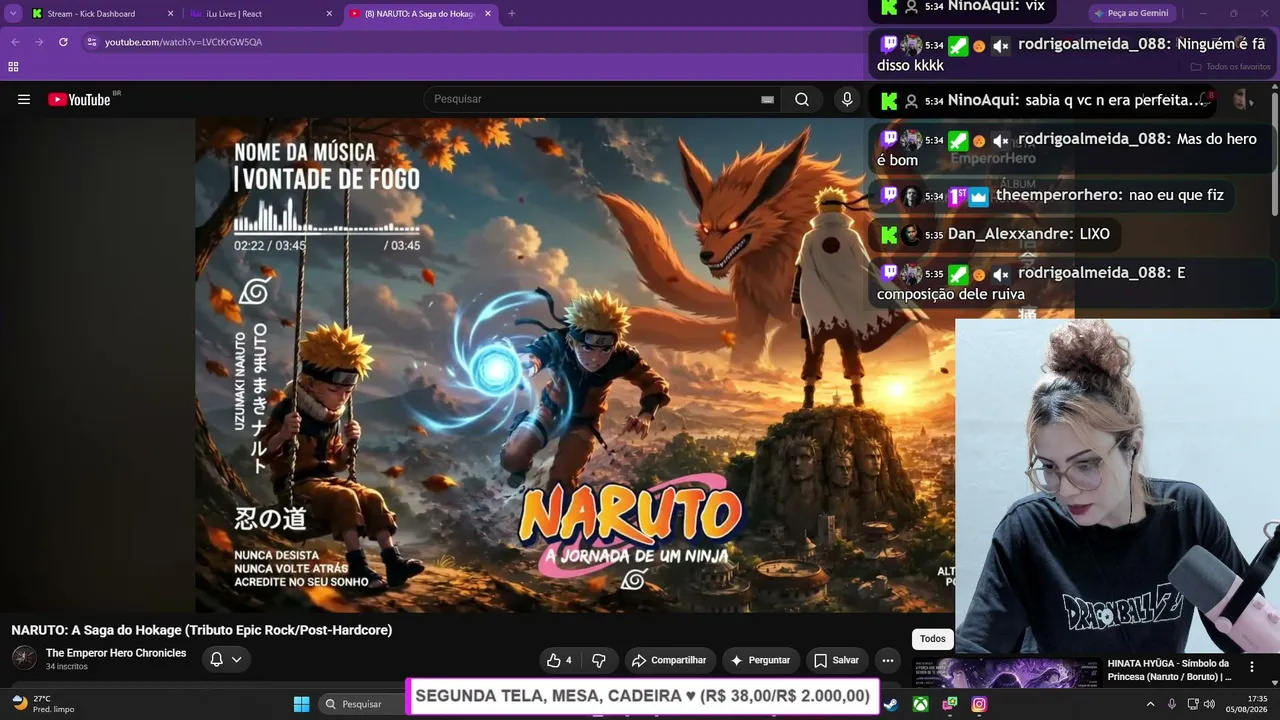This screenshot has height=720, width=1280.
Task: Expand the tab search dropdown
Action: tap(13, 14)
